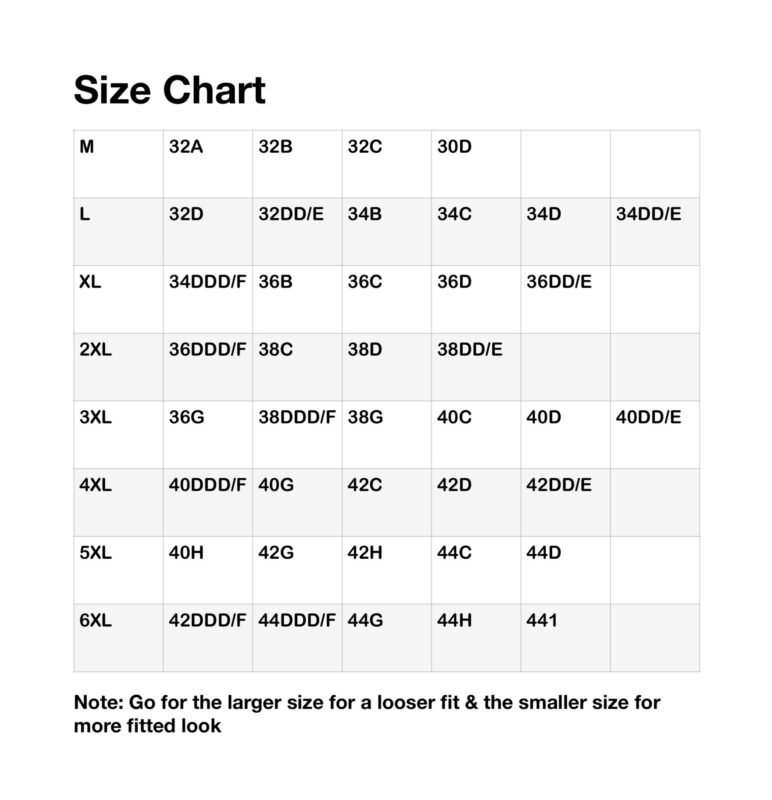Click the L size row label
Image resolution: width=772 pixels, height=800 pixels.
pos(84,214)
